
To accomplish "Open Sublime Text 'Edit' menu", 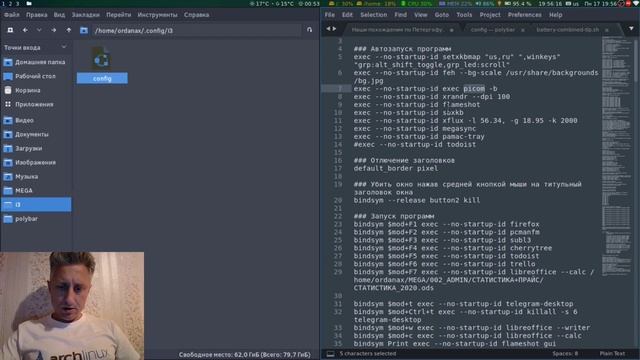I will 347,15.
